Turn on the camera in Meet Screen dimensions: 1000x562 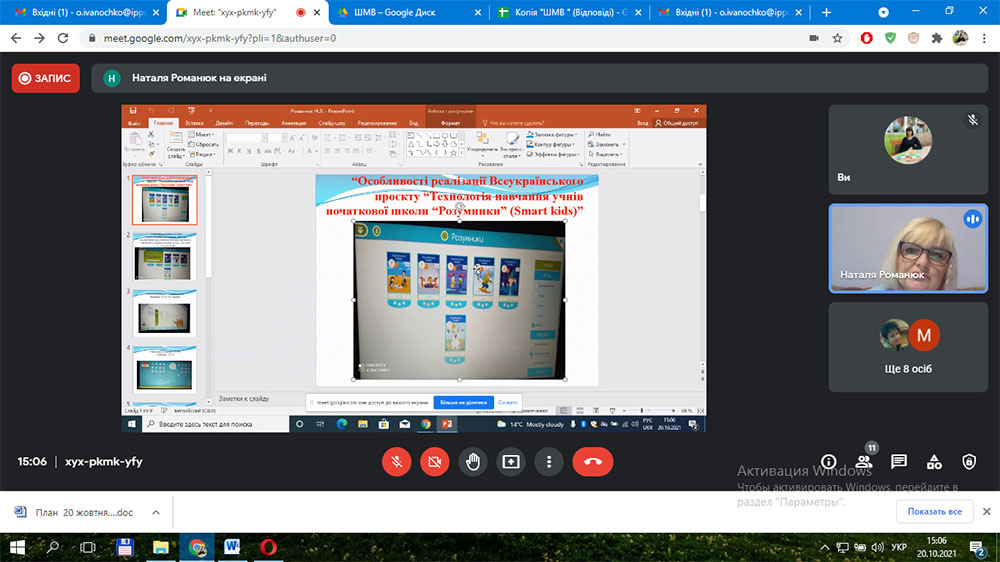(x=434, y=461)
